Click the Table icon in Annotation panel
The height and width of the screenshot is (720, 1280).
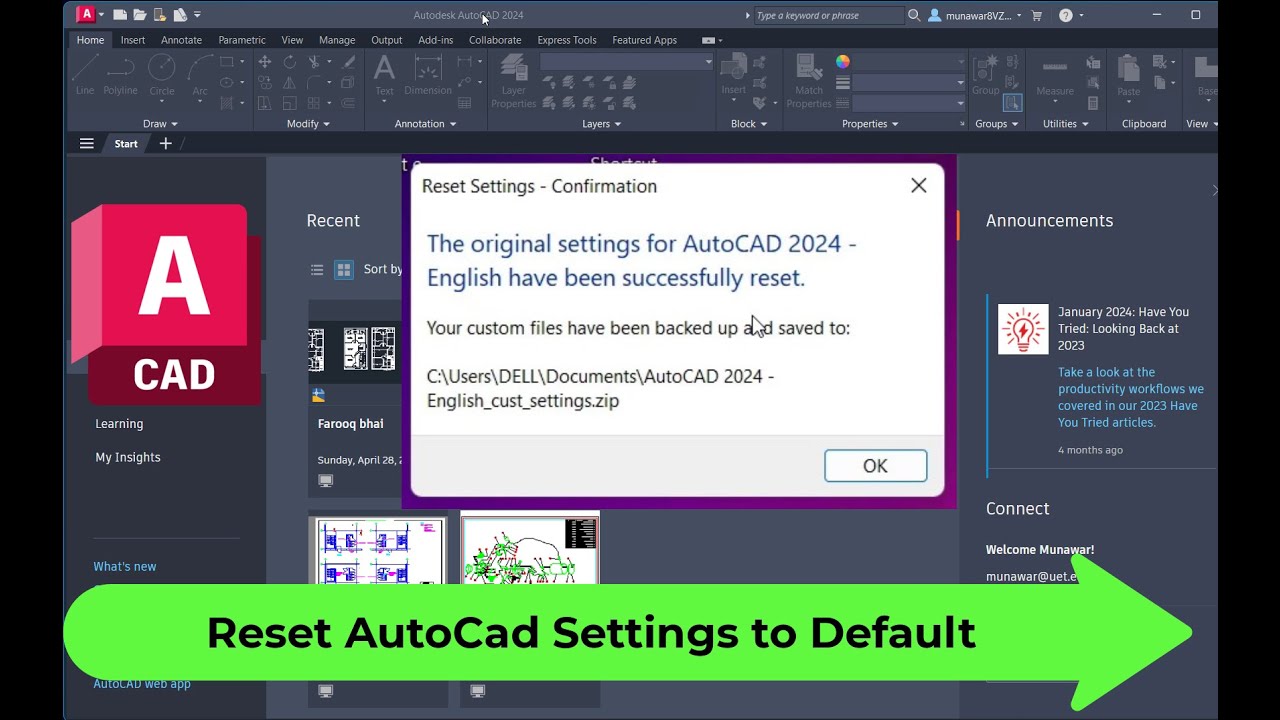465,102
